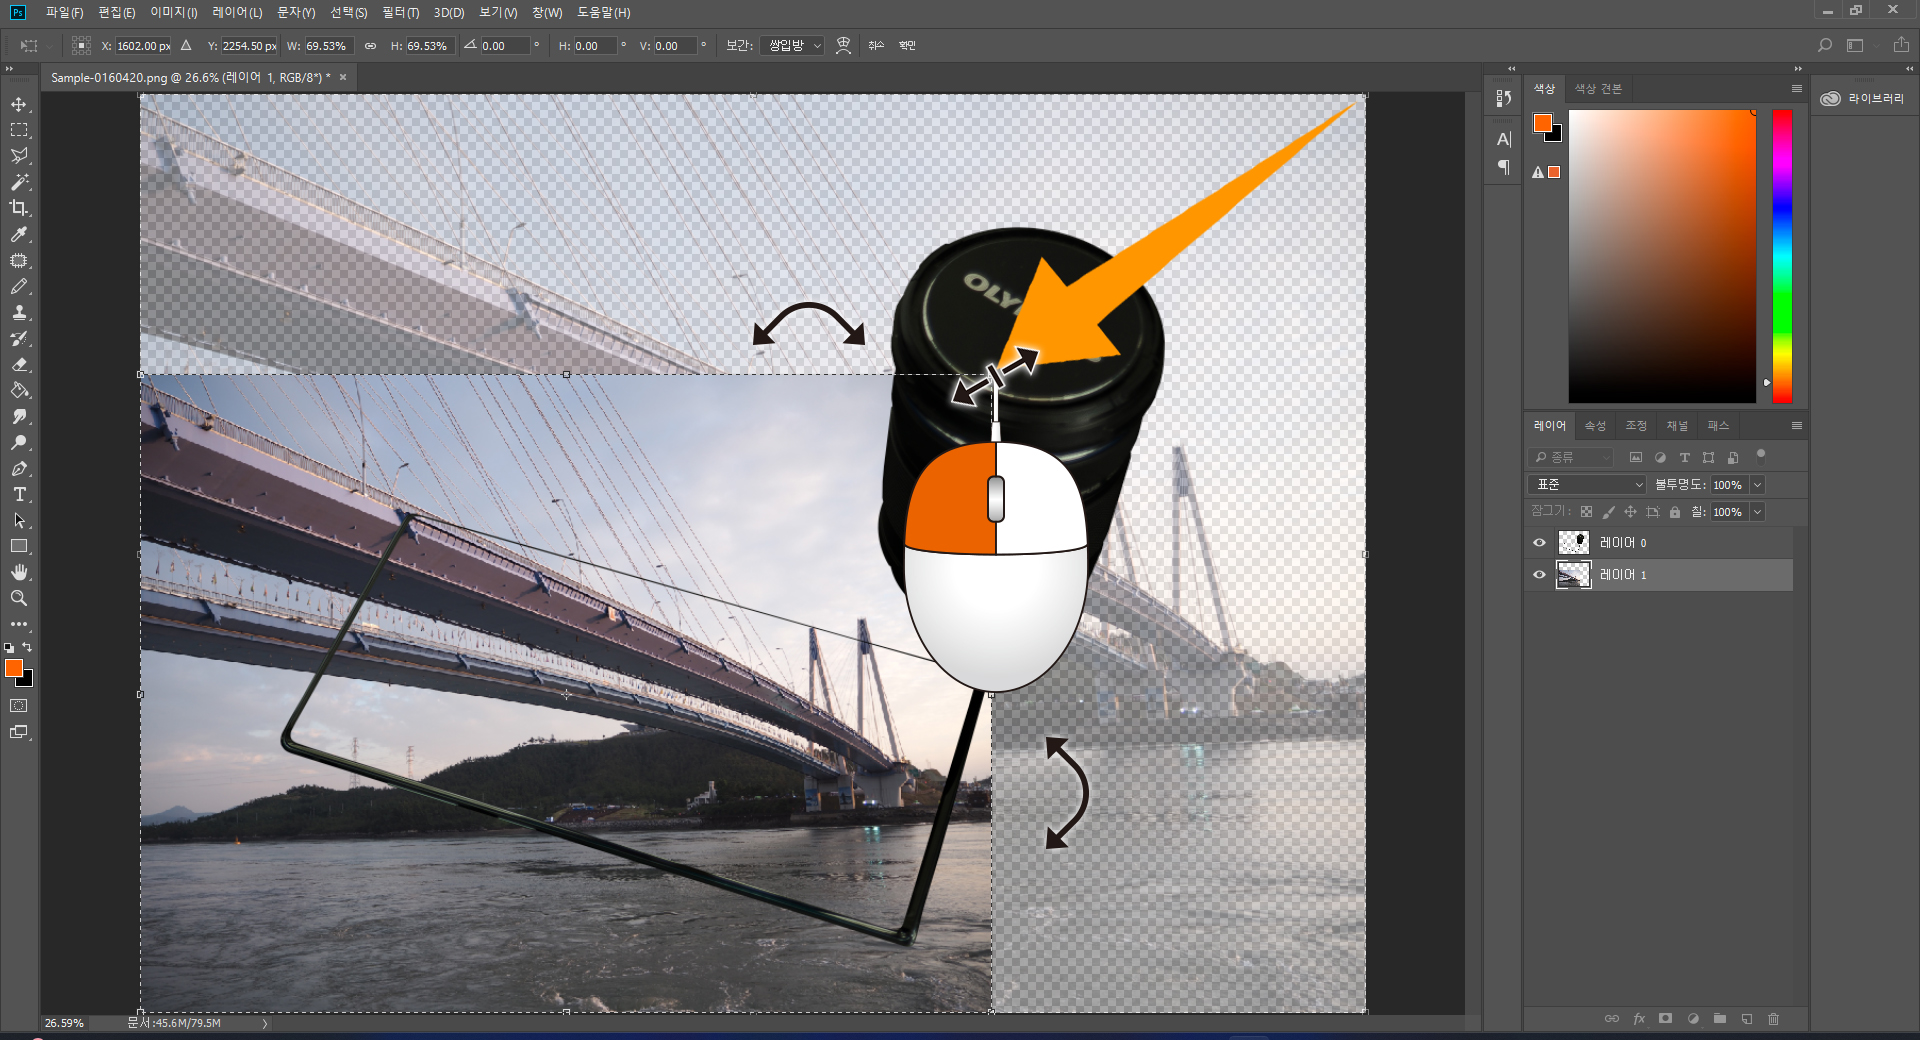The height and width of the screenshot is (1040, 1920).
Task: Select the Crop tool
Action: pyautogui.click(x=19, y=208)
